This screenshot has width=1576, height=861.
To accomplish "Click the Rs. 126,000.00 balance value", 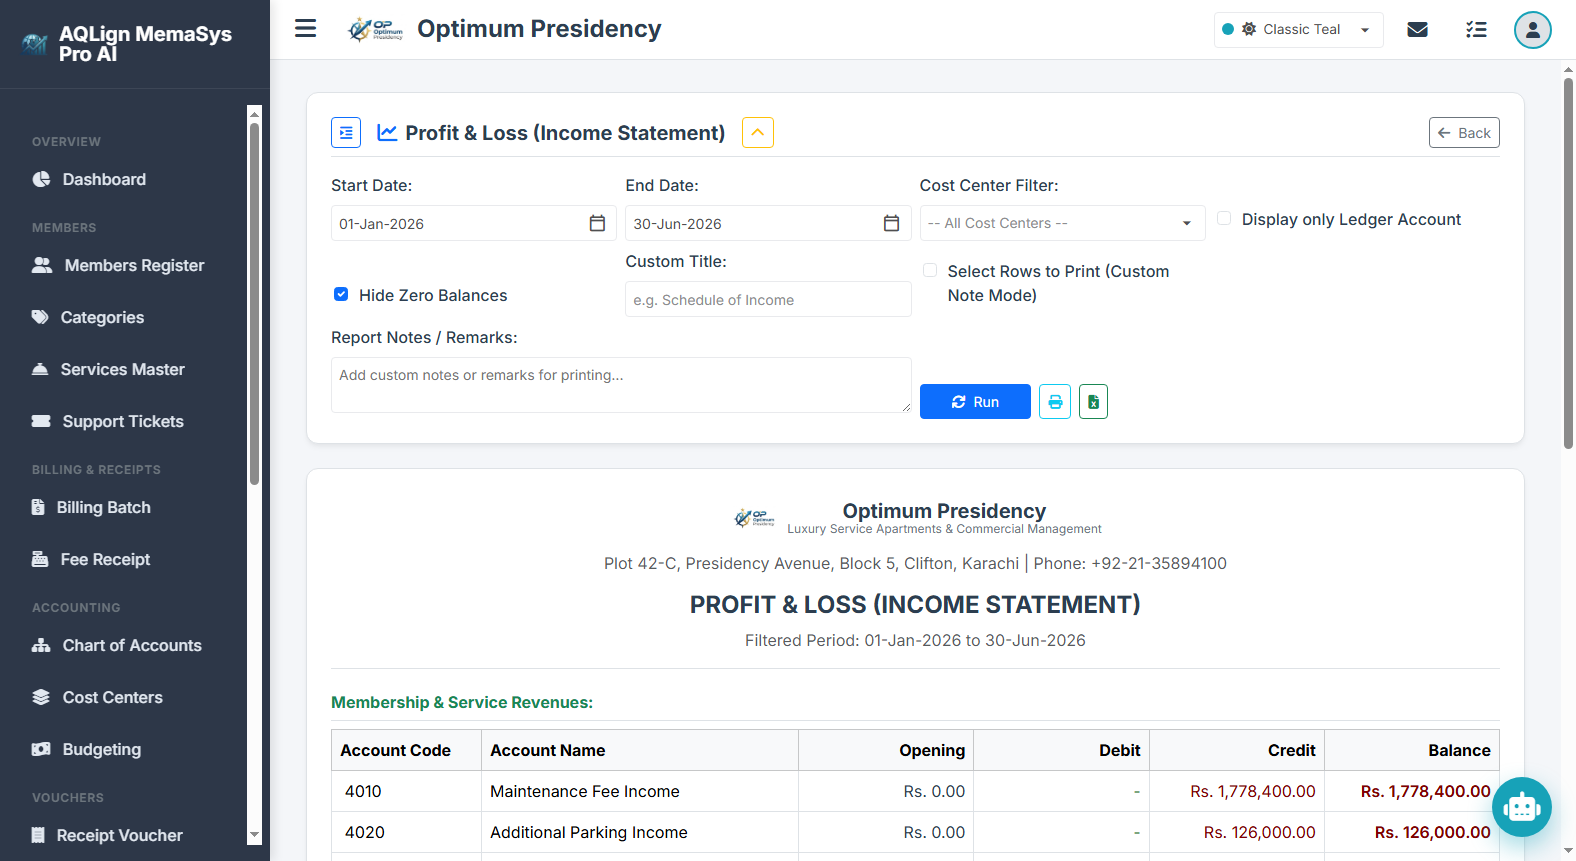I will tap(1432, 832).
